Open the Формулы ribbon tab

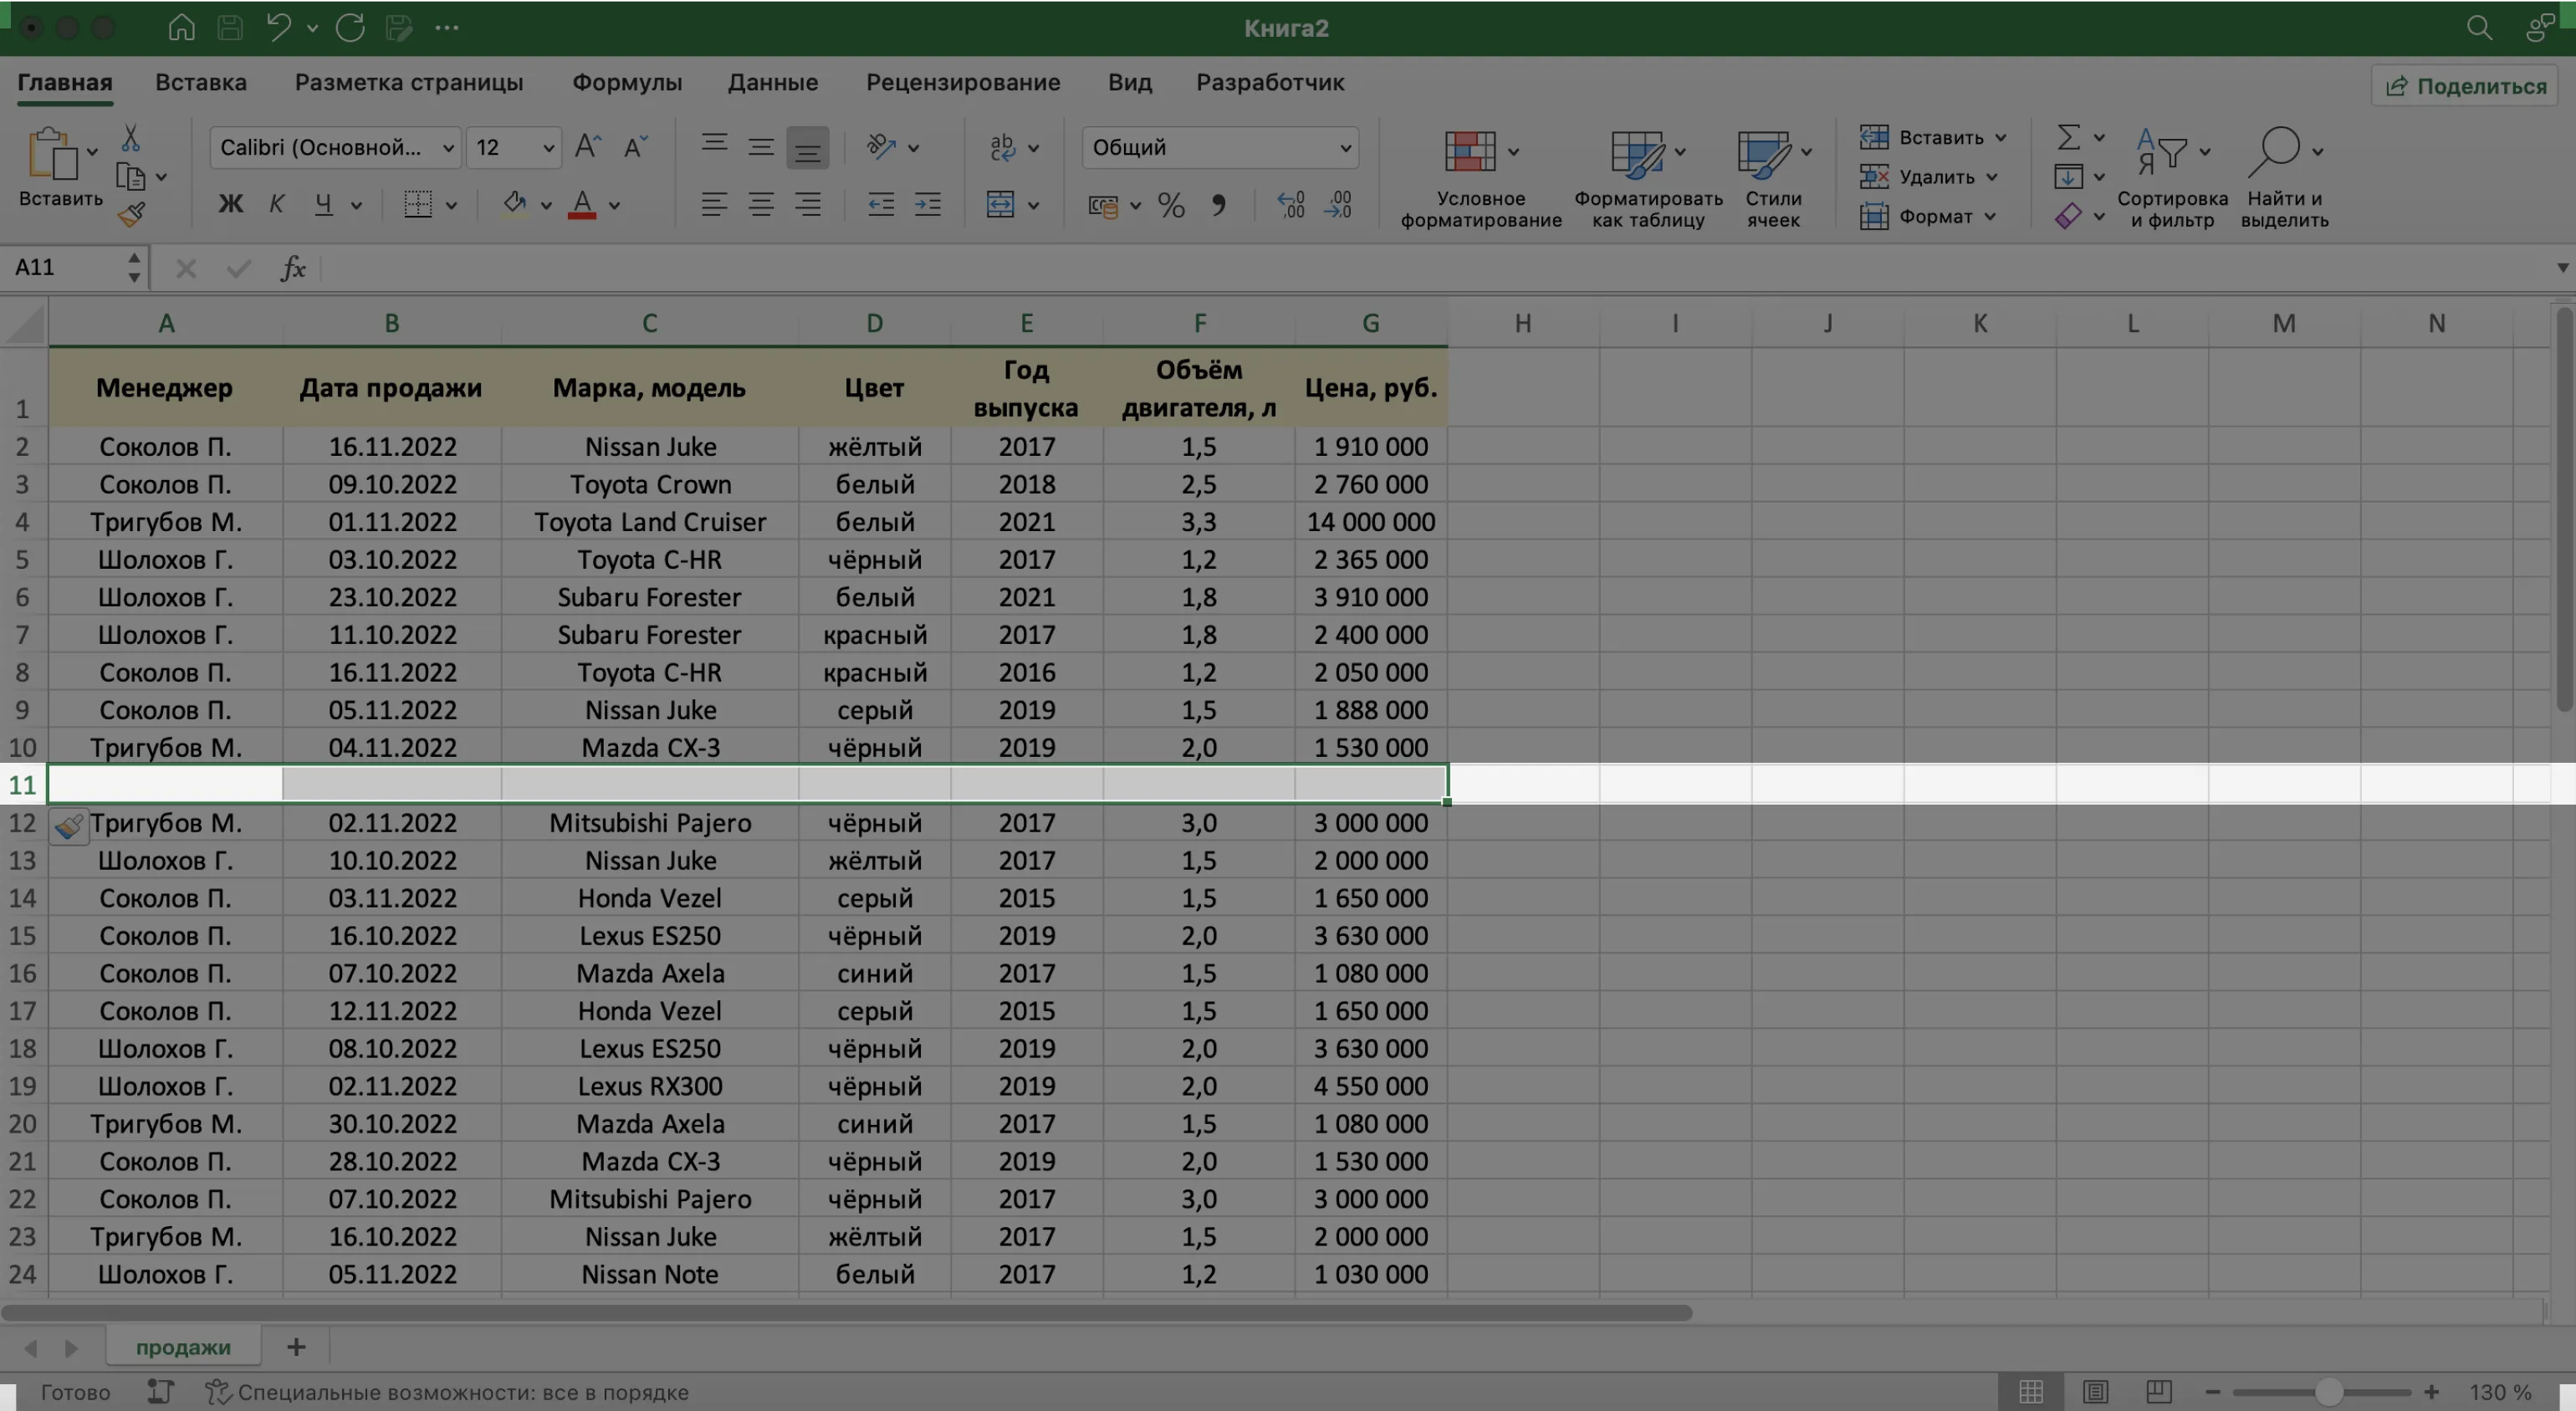[x=626, y=83]
